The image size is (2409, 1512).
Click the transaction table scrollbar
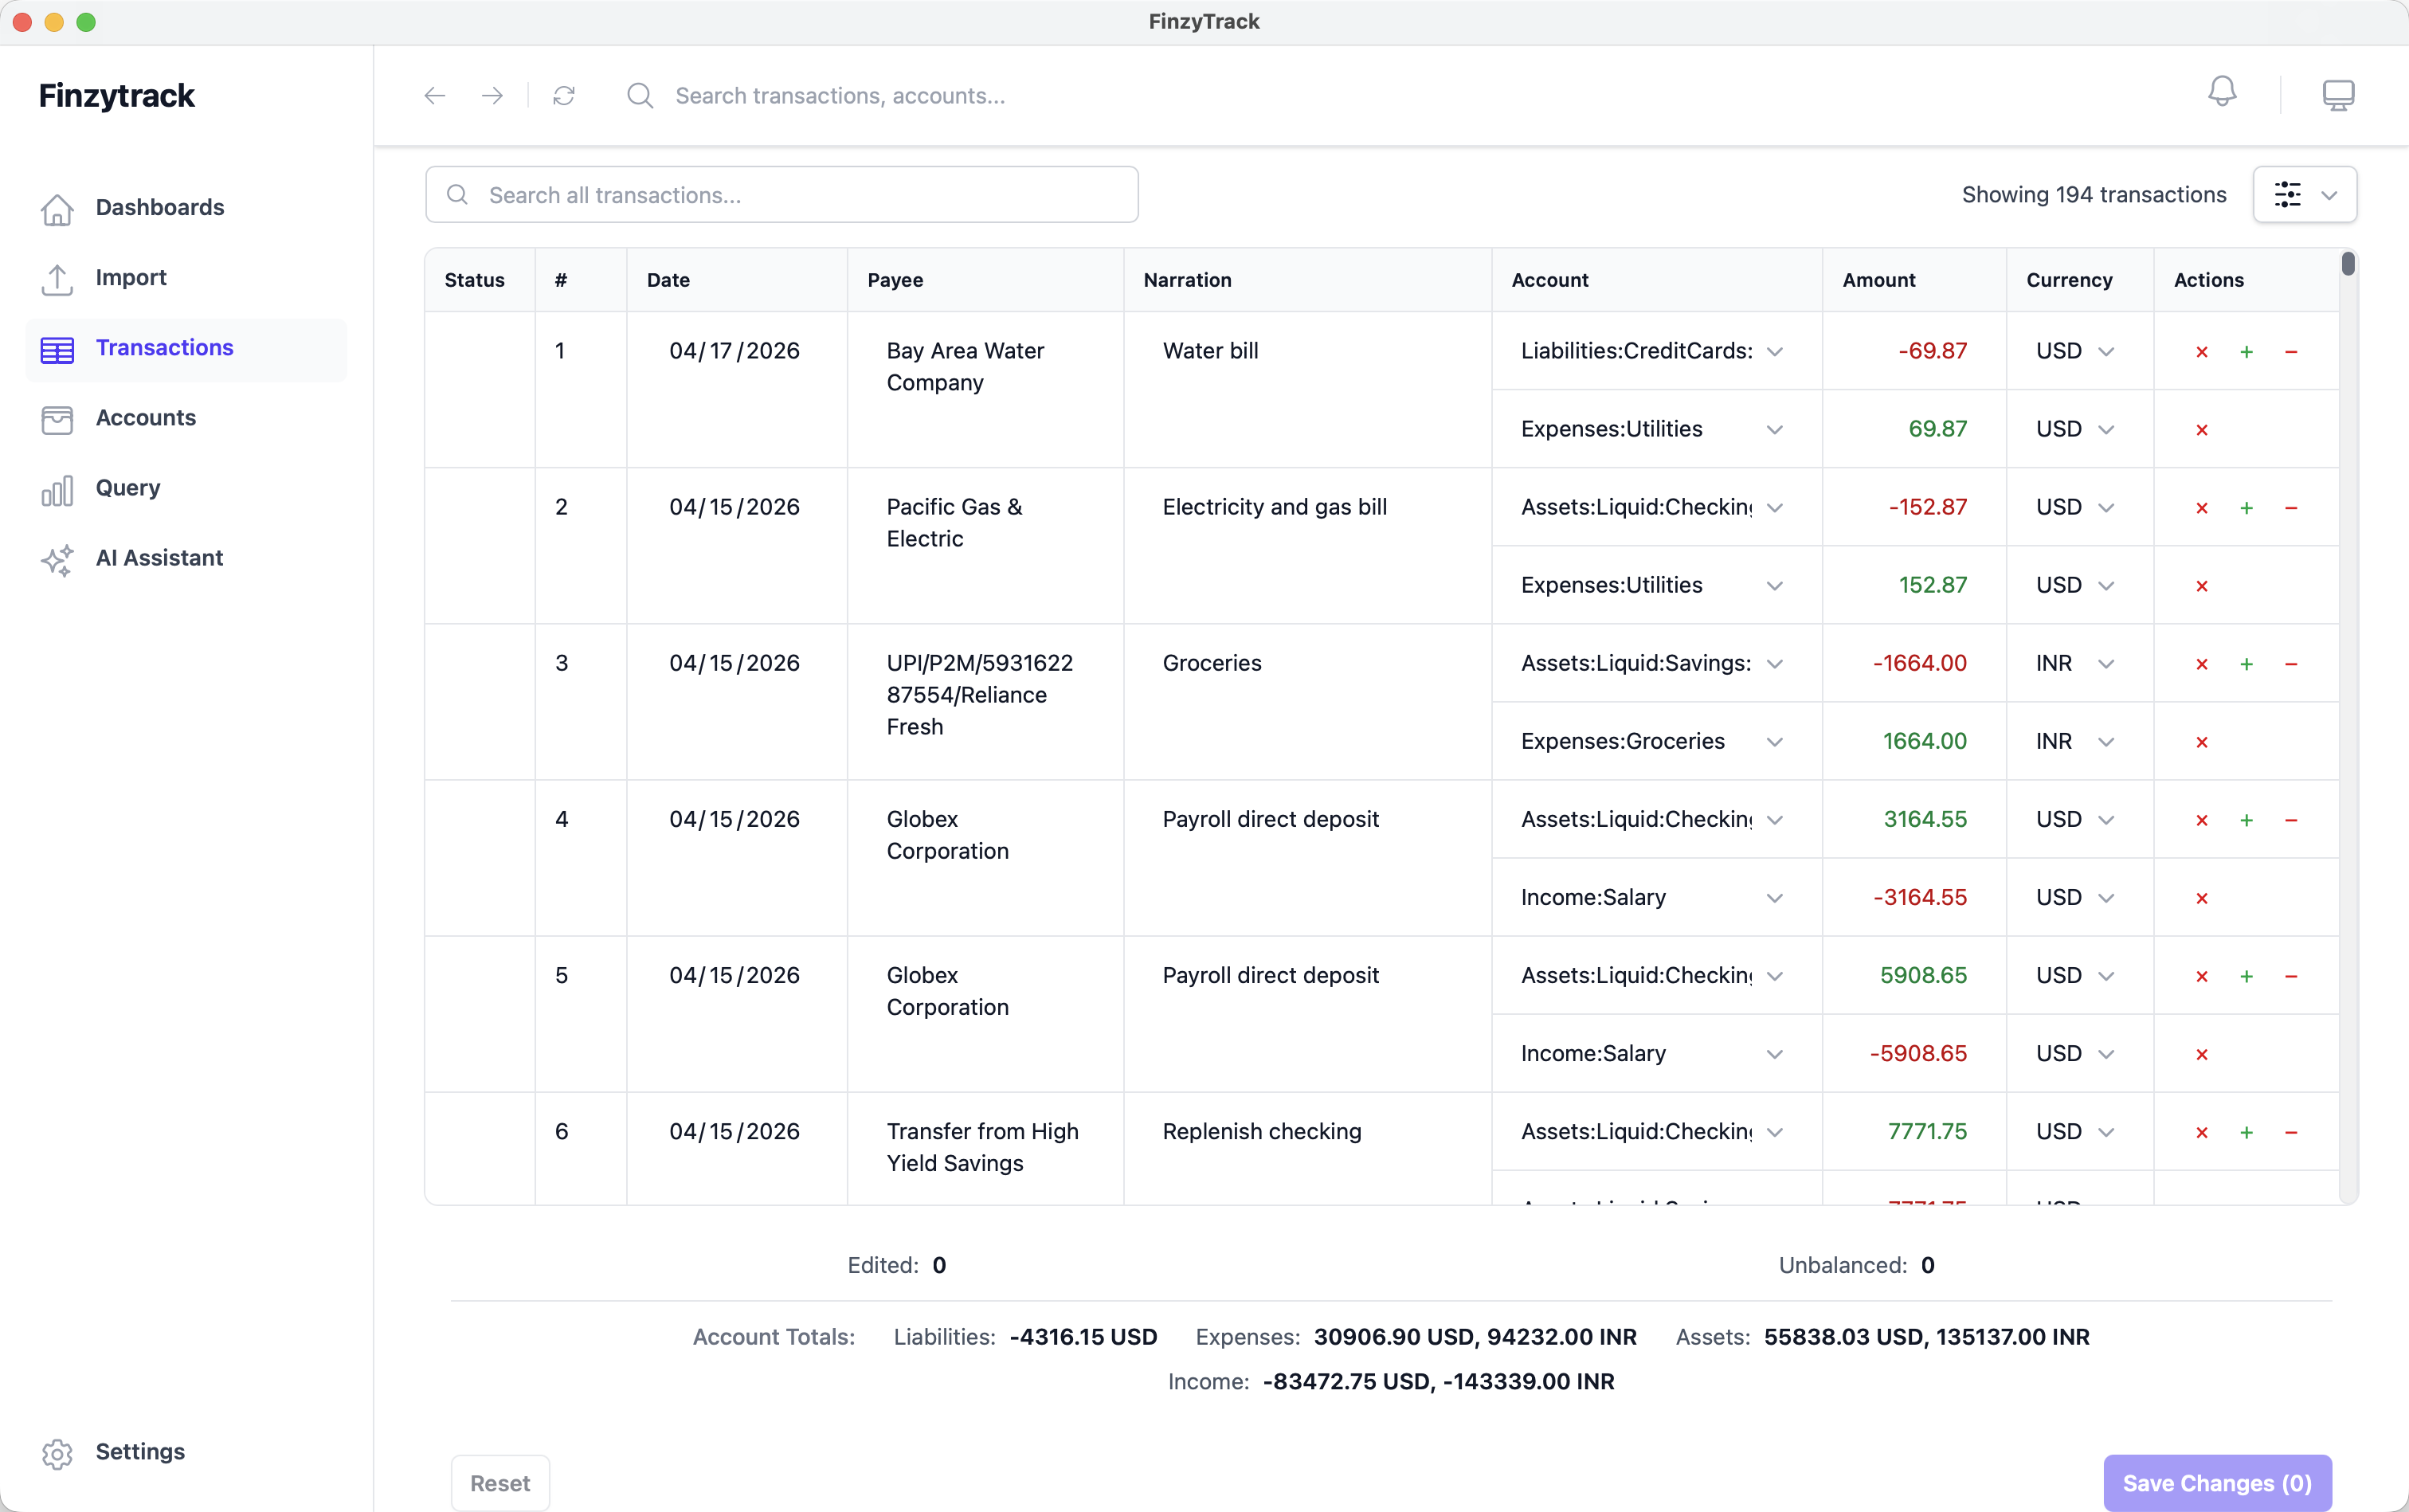[2348, 264]
